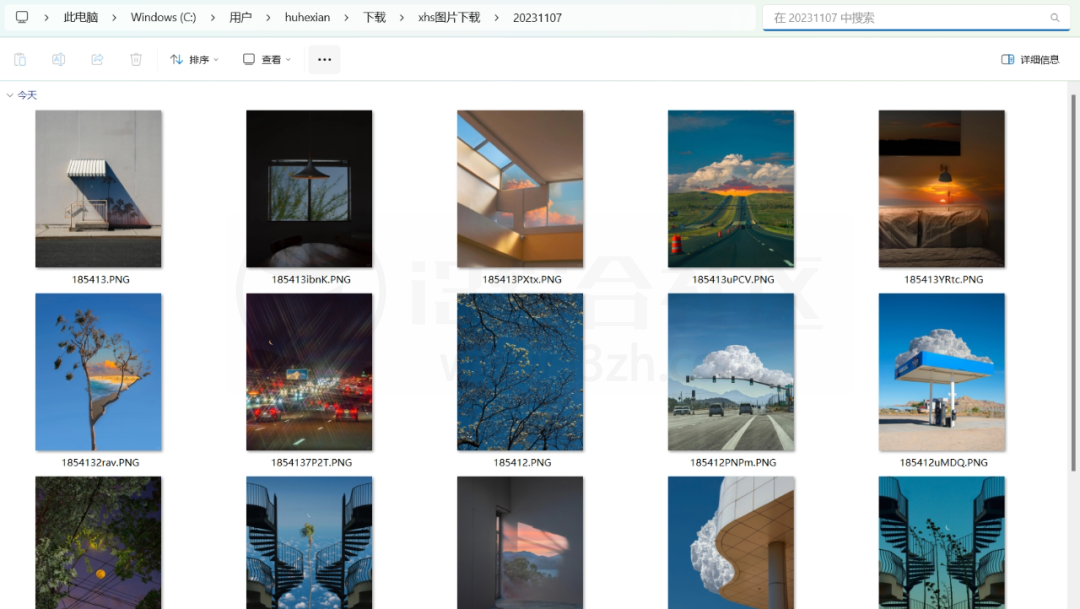Open the three-dots more options menu
Image resolution: width=1080 pixels, height=609 pixels.
pyautogui.click(x=324, y=59)
